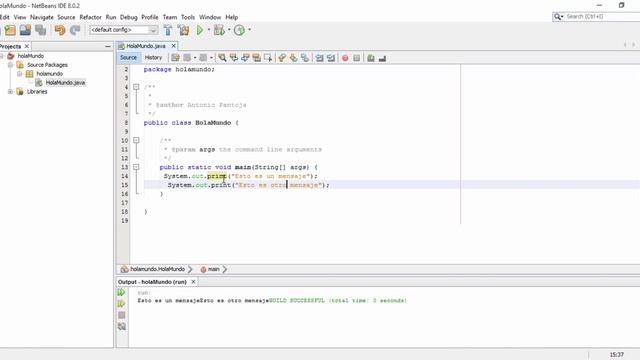Click the Comment editor toolbar icon
640x360 pixels.
click(x=371, y=58)
